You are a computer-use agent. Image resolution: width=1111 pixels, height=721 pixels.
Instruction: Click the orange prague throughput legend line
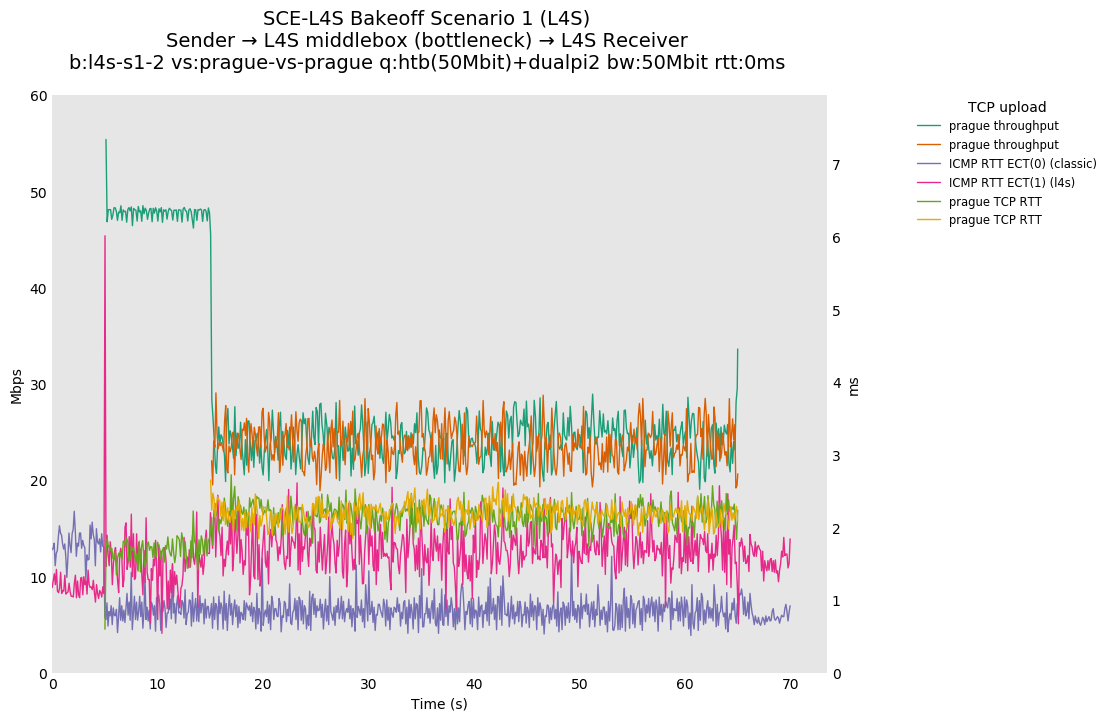(928, 145)
